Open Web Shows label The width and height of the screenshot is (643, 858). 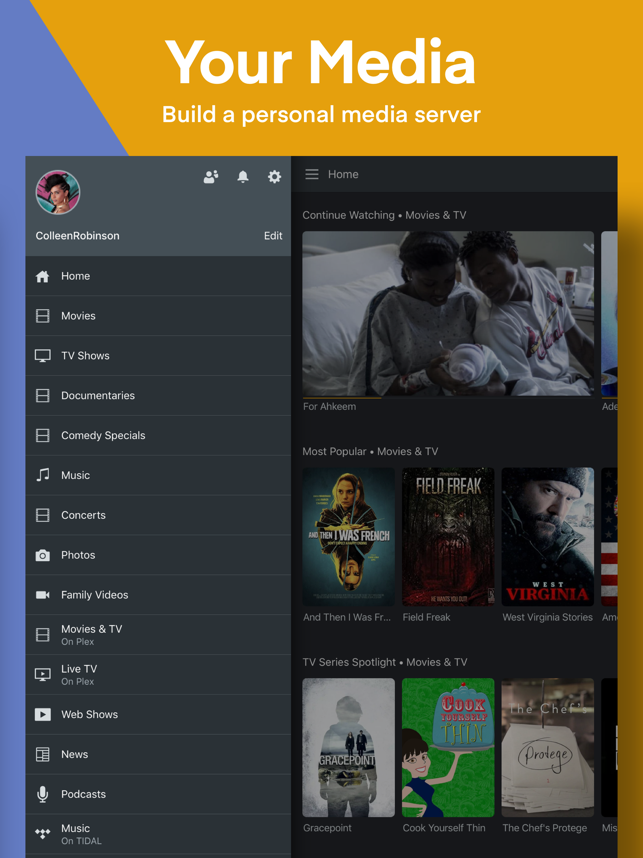[90, 715]
